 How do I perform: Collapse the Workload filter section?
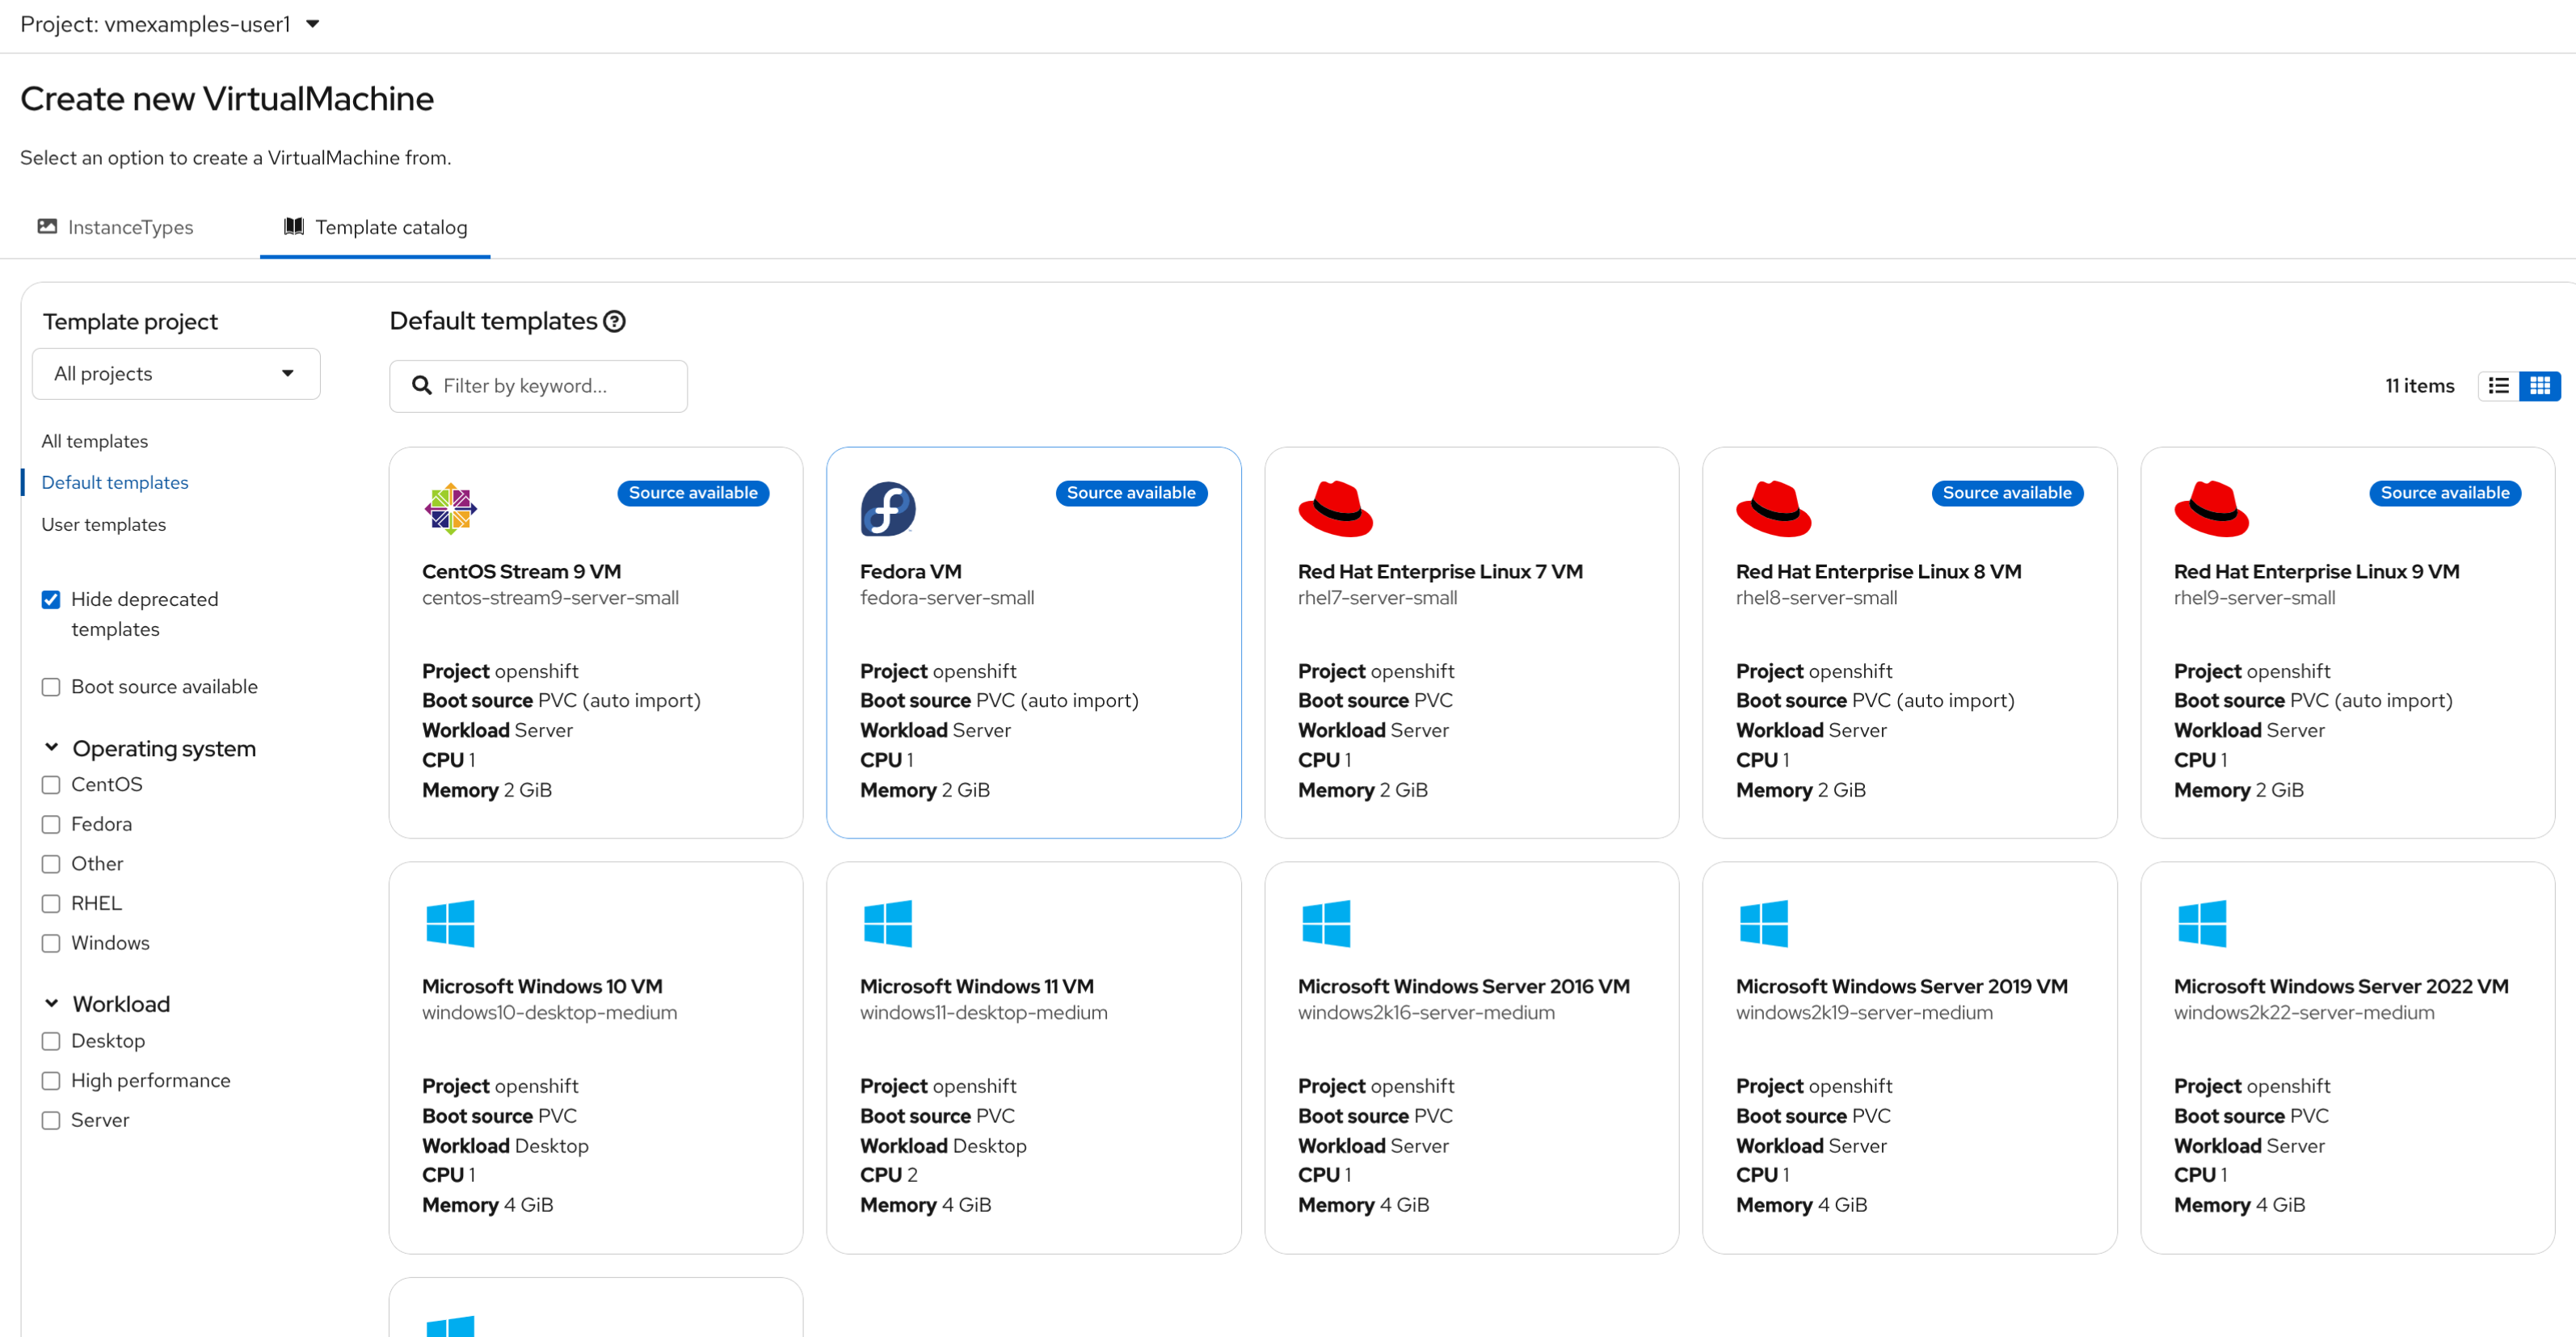(51, 1003)
